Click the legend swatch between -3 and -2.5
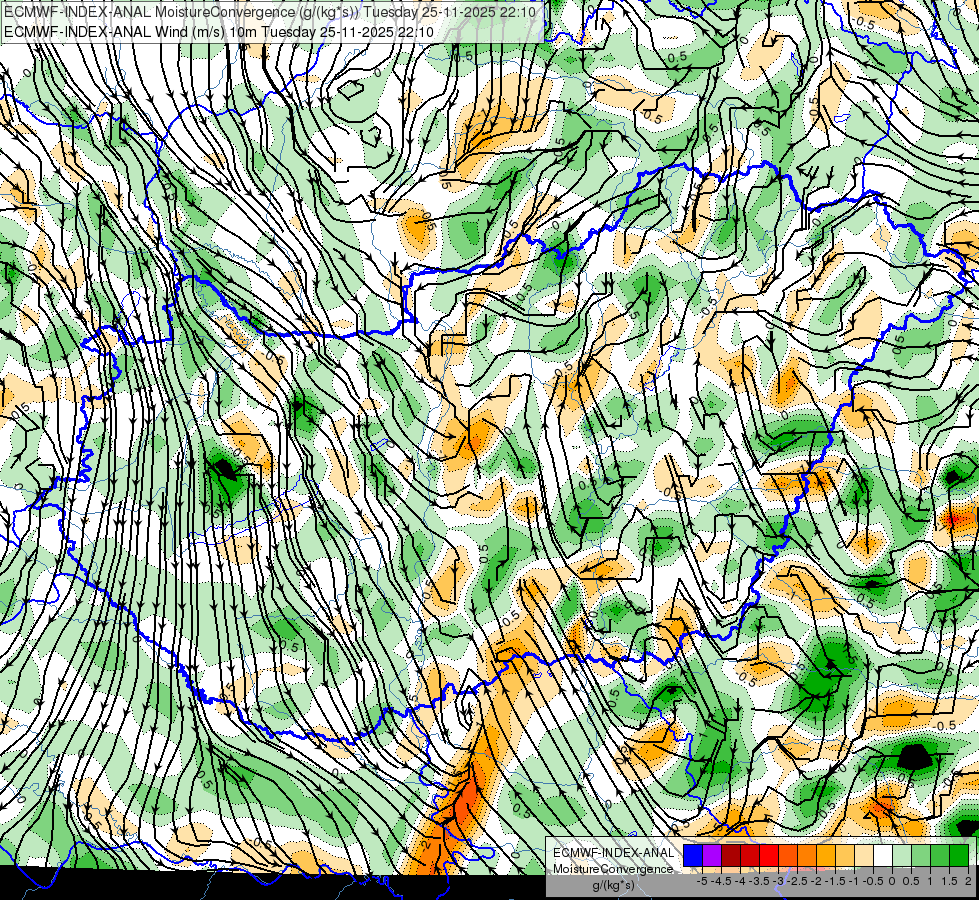The image size is (979, 900). click(788, 855)
